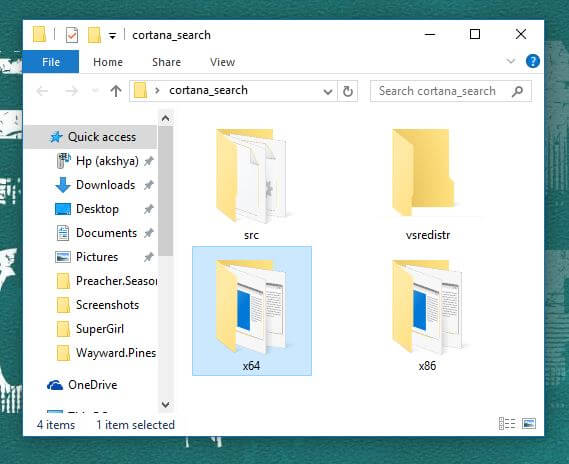Open the Wayward.Pines folder shortcut

point(106,353)
